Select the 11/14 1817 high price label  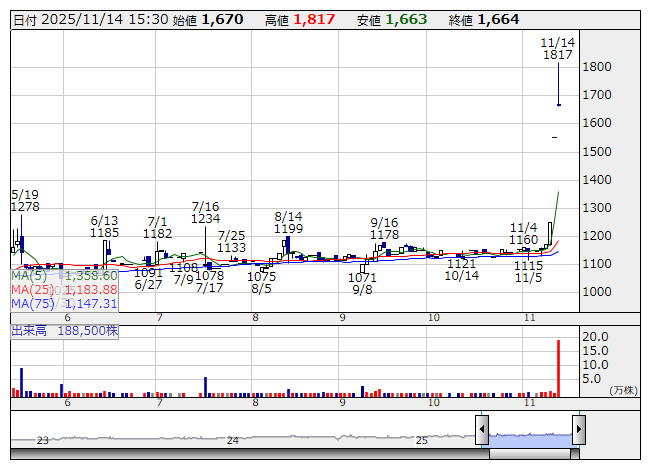point(557,49)
